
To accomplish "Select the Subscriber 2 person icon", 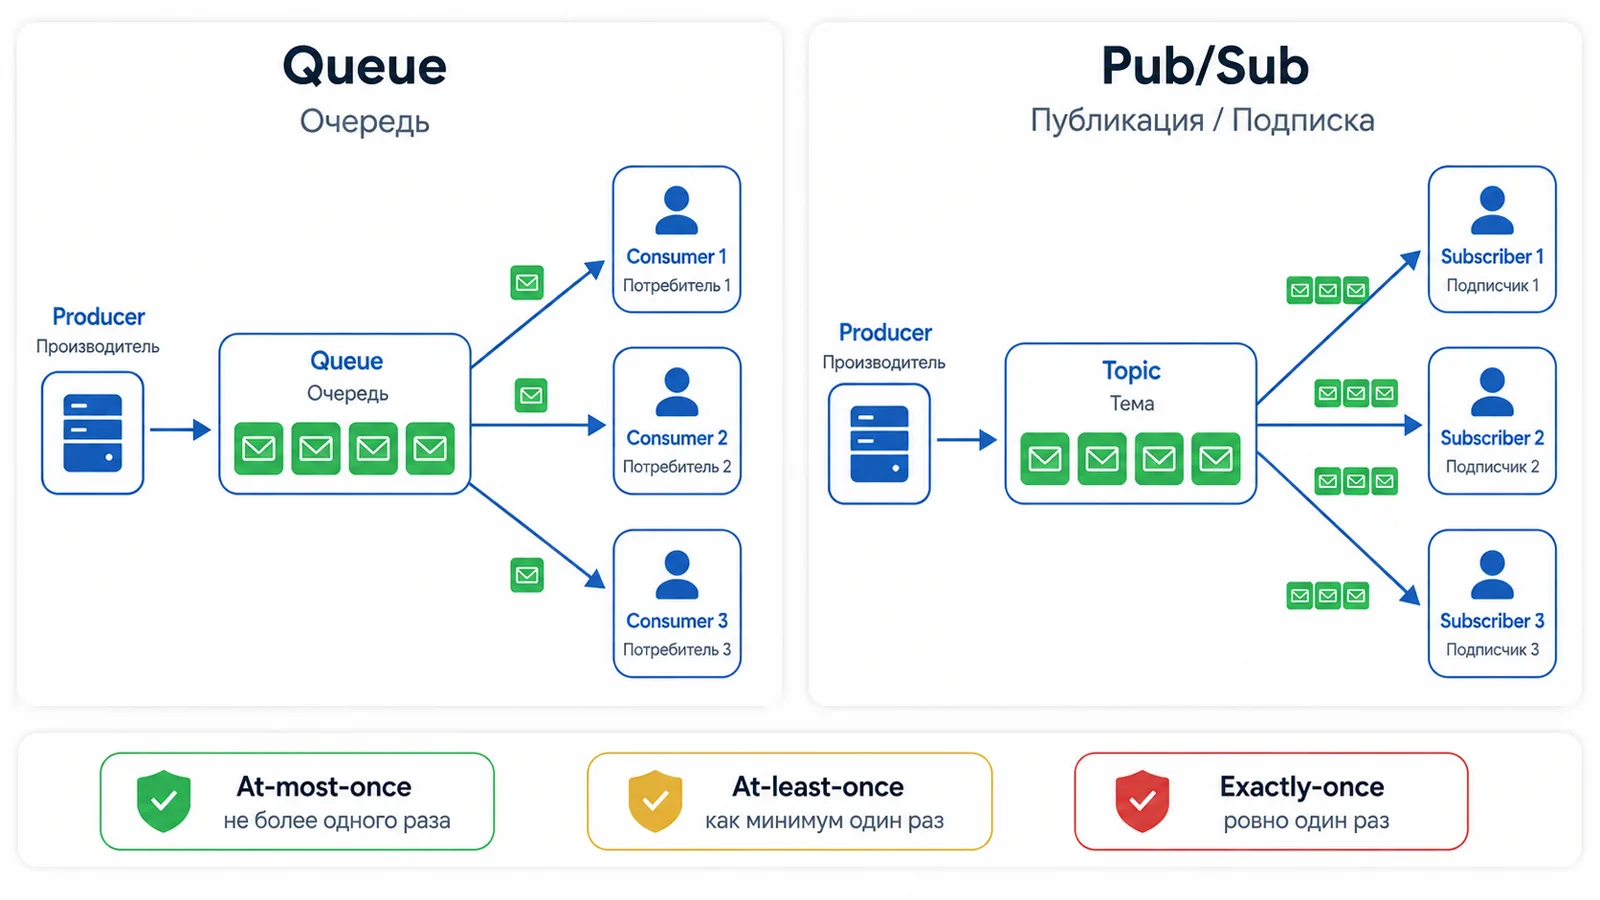I will [1492, 392].
